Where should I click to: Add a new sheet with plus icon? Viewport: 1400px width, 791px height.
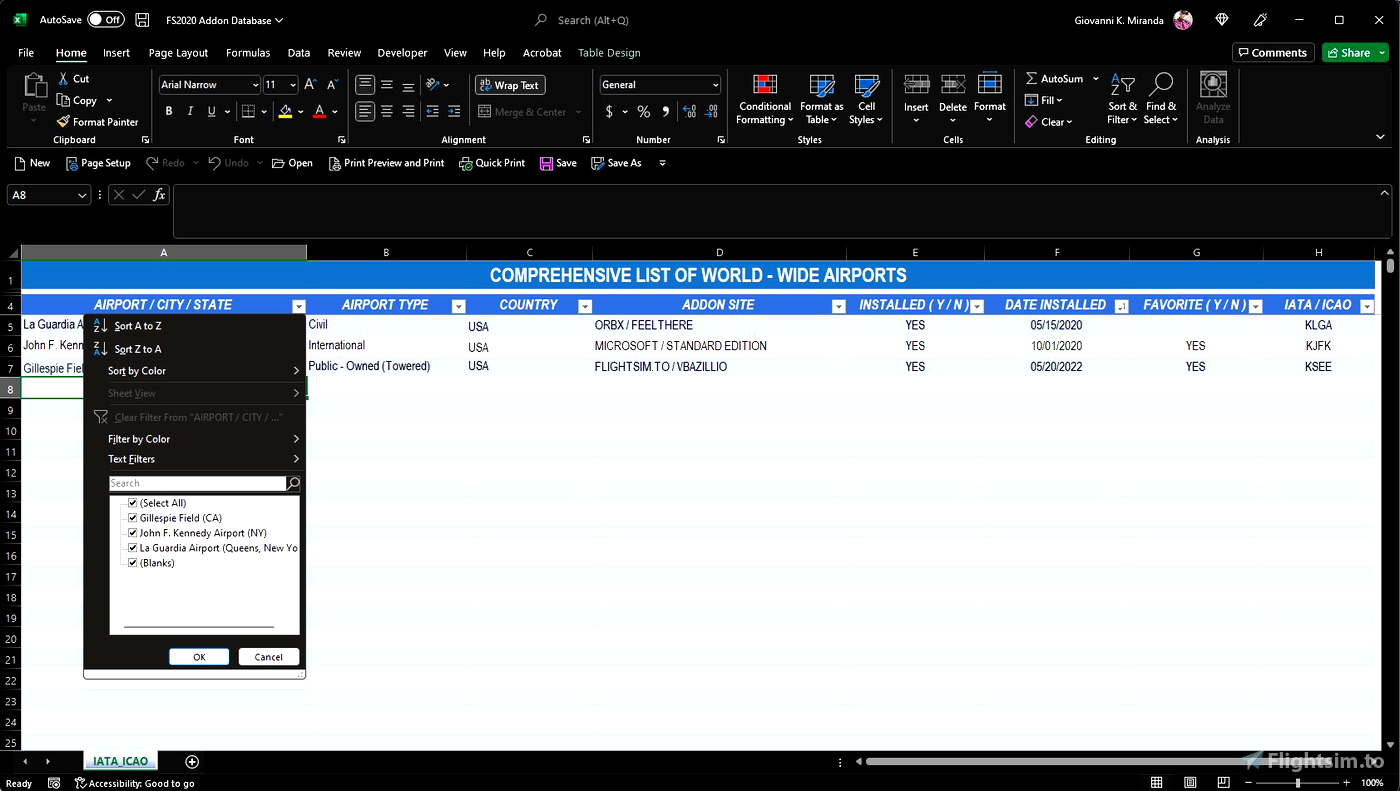point(192,762)
